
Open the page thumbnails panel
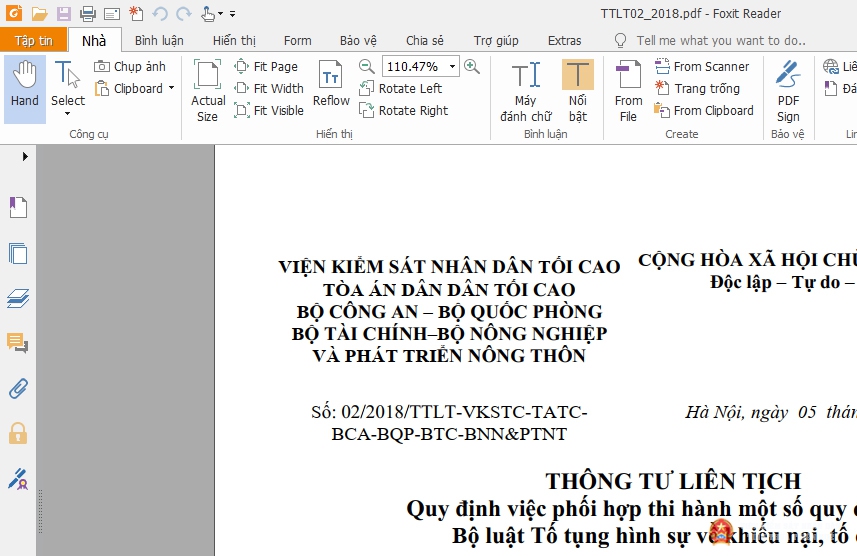tap(18, 254)
